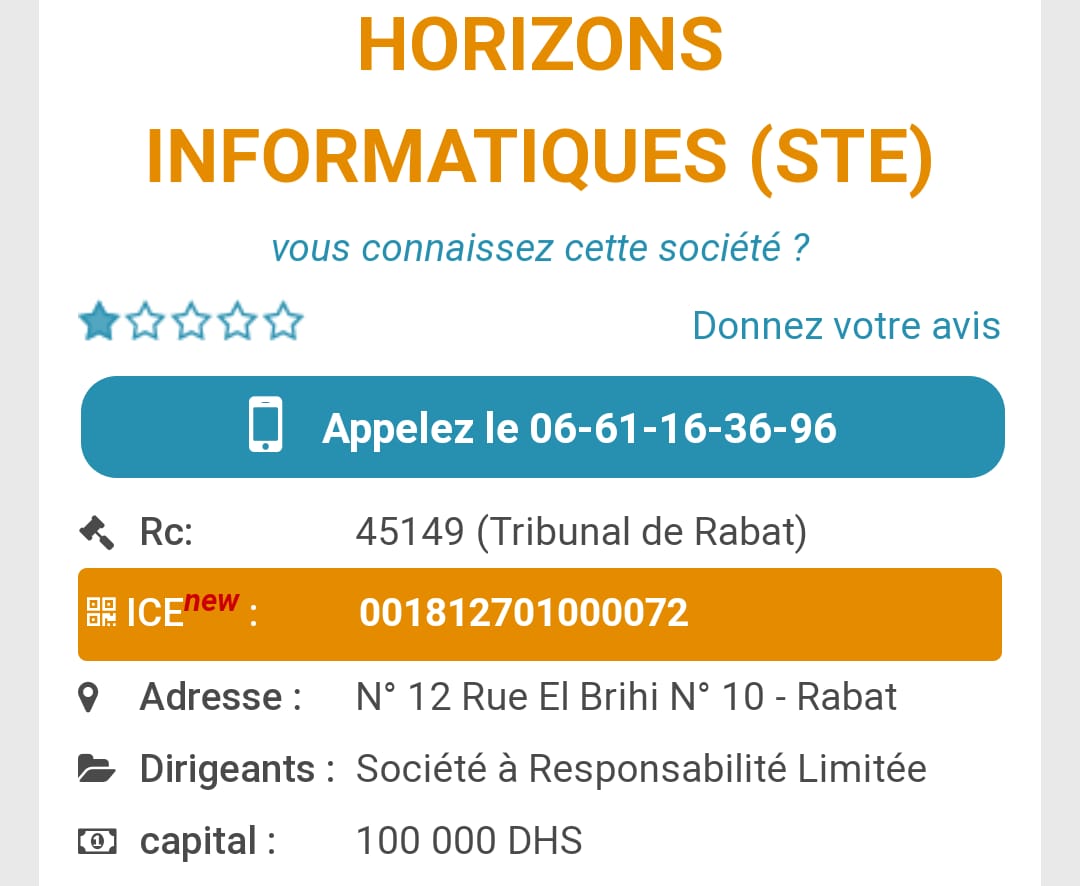Choose the fourth rating star
The height and width of the screenshot is (886, 1080).
click(x=238, y=322)
